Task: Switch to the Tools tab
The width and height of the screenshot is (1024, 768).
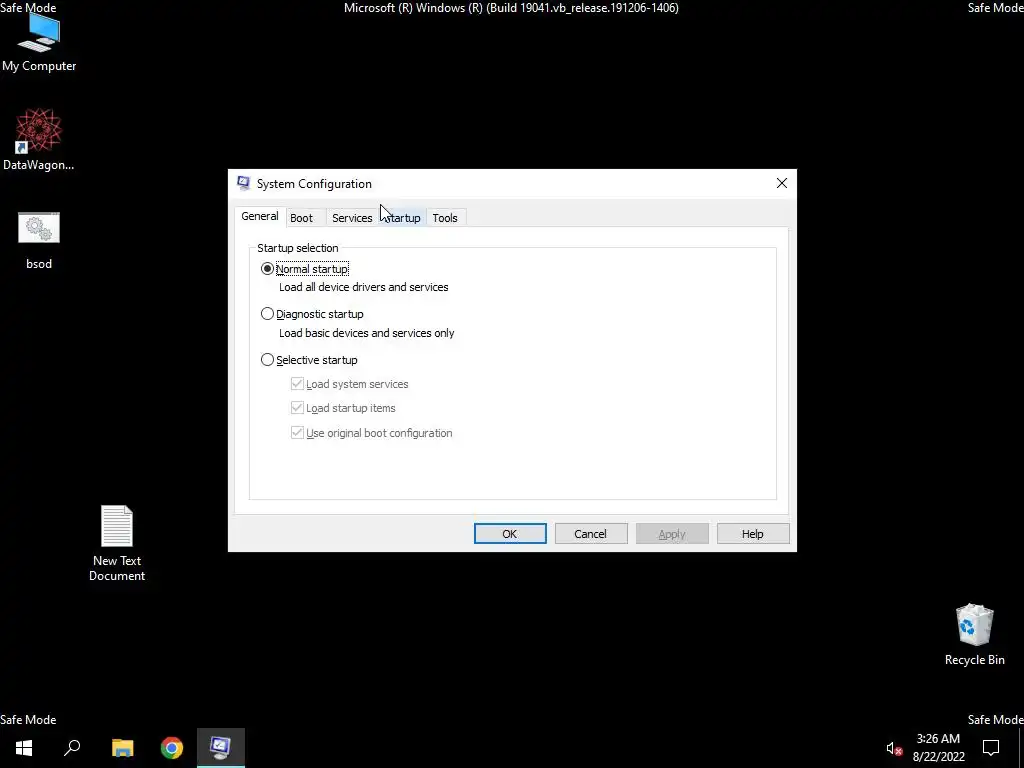Action: click(445, 218)
